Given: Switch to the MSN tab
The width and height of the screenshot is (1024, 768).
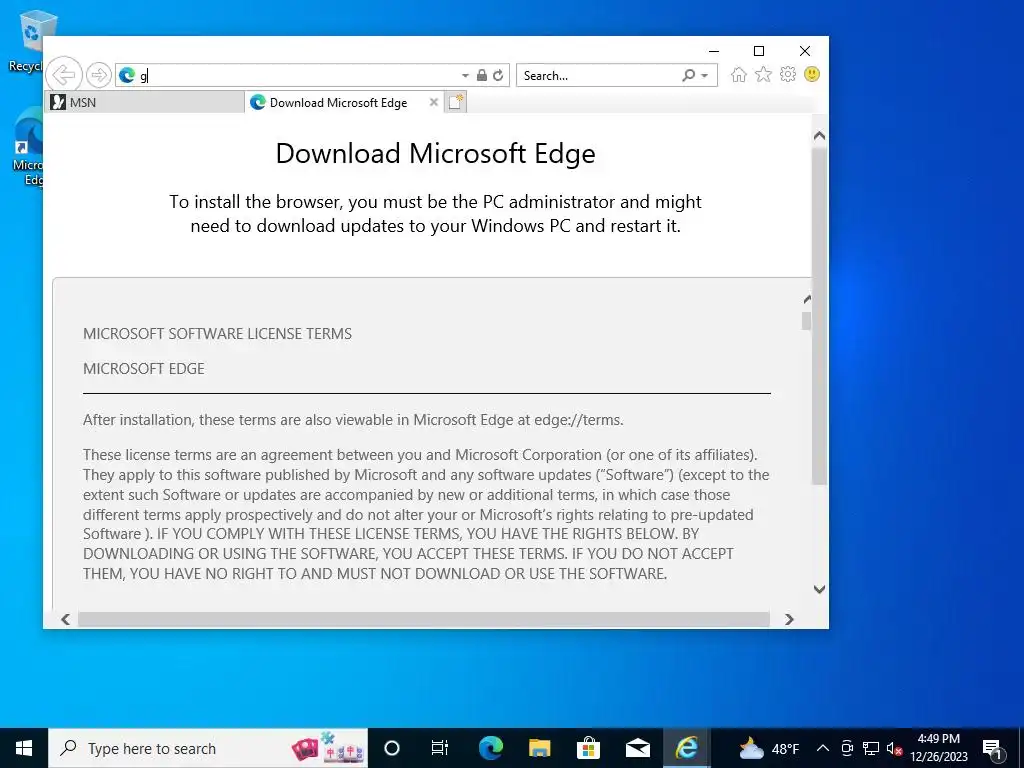Looking at the screenshot, I should [x=145, y=103].
